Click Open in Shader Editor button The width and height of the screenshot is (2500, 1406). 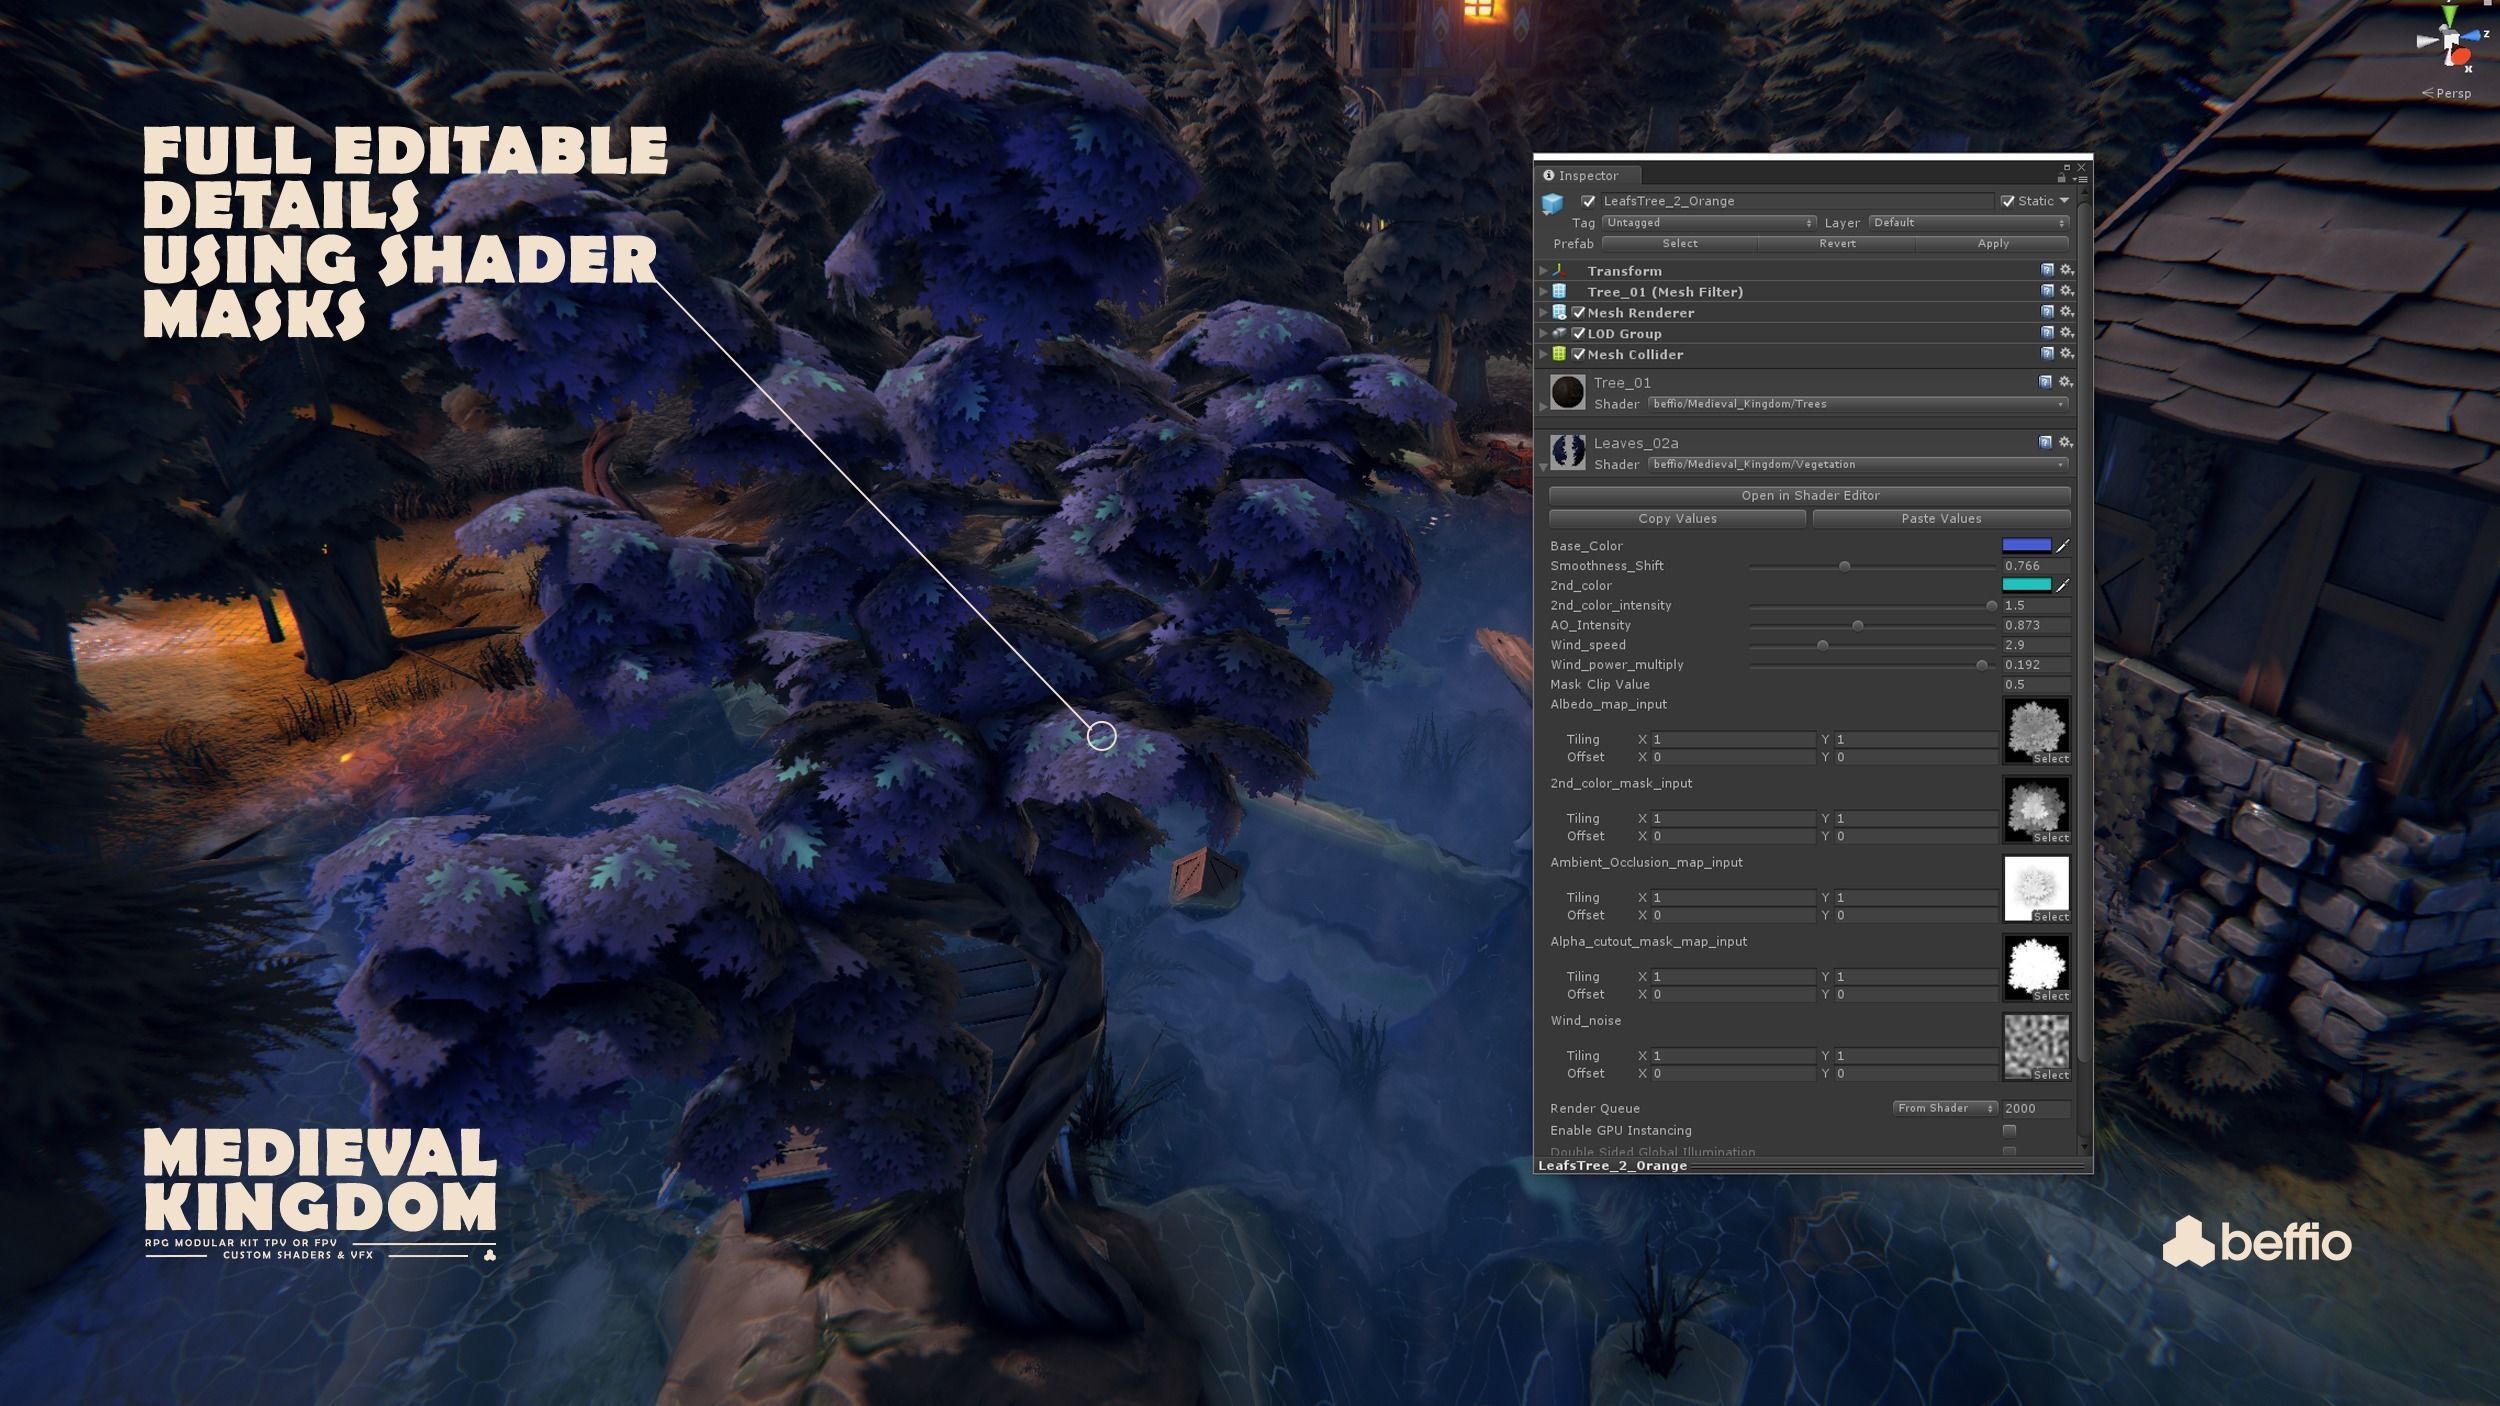tap(1810, 496)
